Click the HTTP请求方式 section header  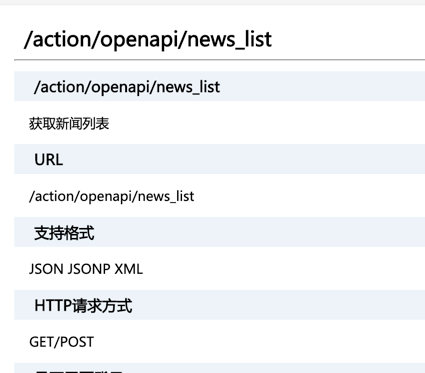click(x=83, y=305)
